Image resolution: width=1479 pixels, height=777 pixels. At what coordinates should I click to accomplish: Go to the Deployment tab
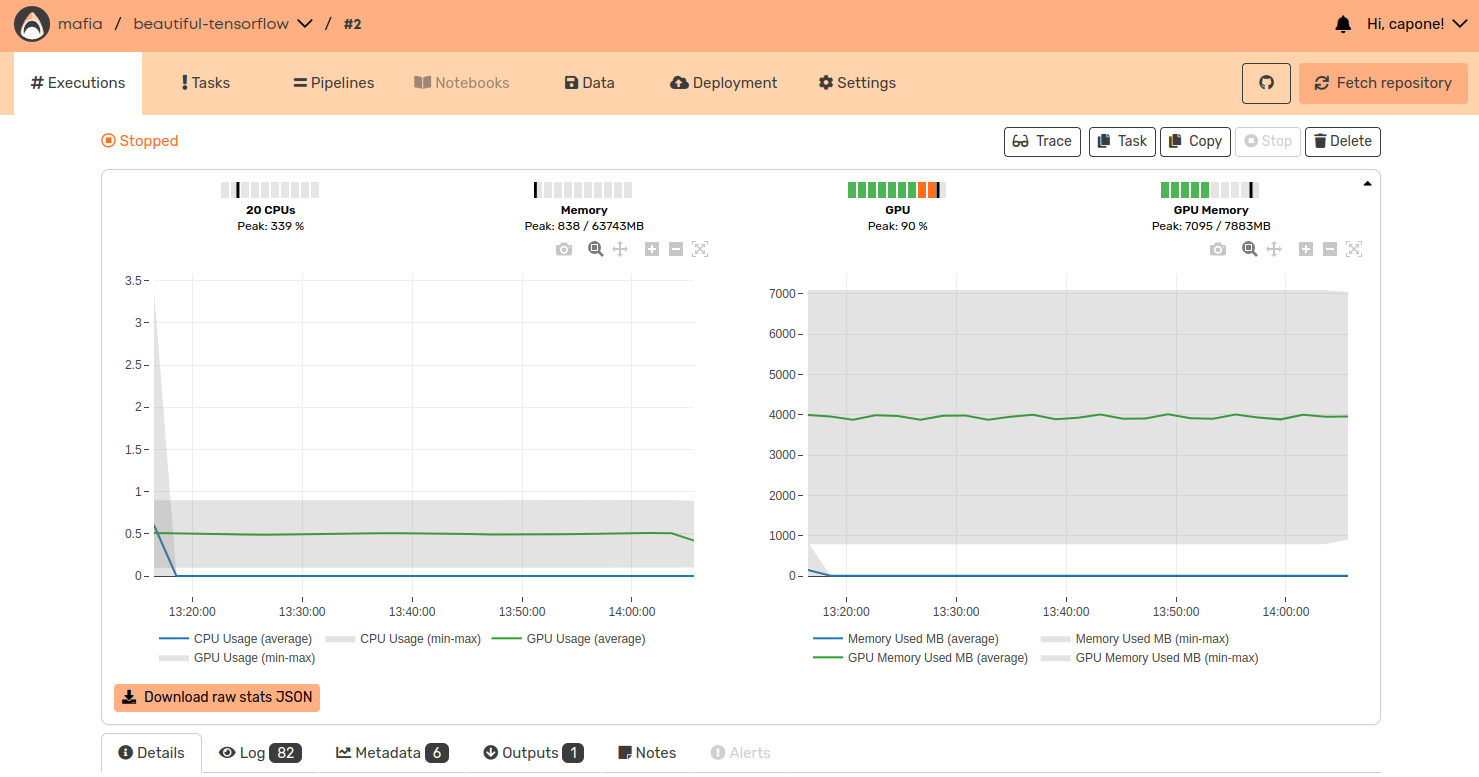tap(723, 83)
